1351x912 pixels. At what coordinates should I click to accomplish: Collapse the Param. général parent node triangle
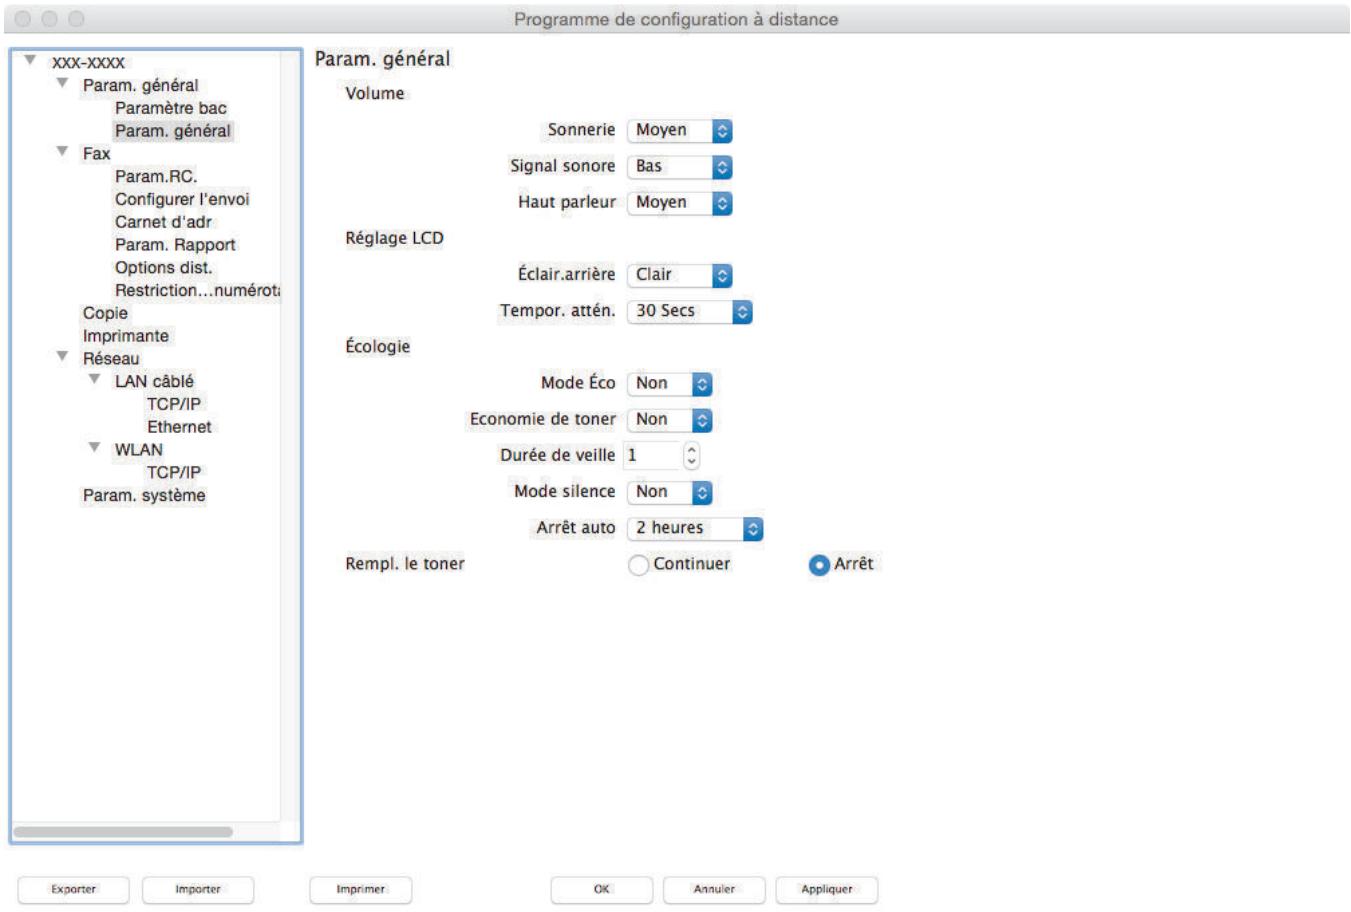pos(62,84)
